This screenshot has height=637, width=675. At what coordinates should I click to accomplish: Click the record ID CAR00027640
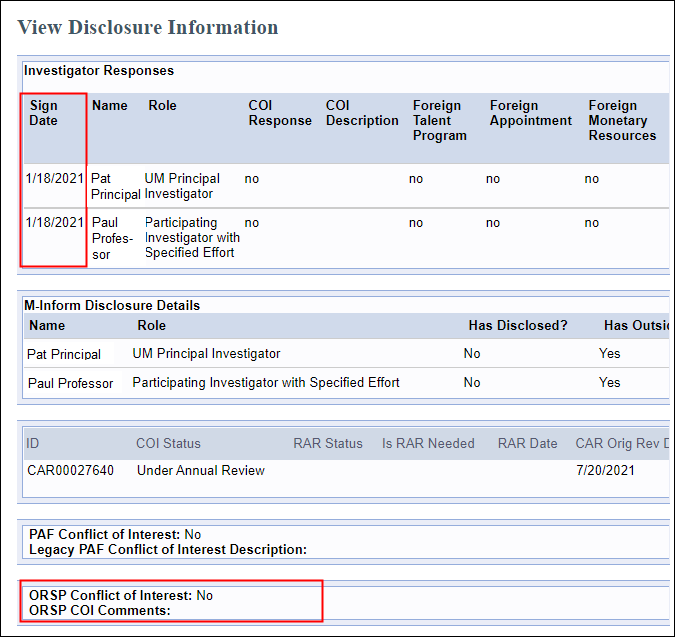(71, 470)
